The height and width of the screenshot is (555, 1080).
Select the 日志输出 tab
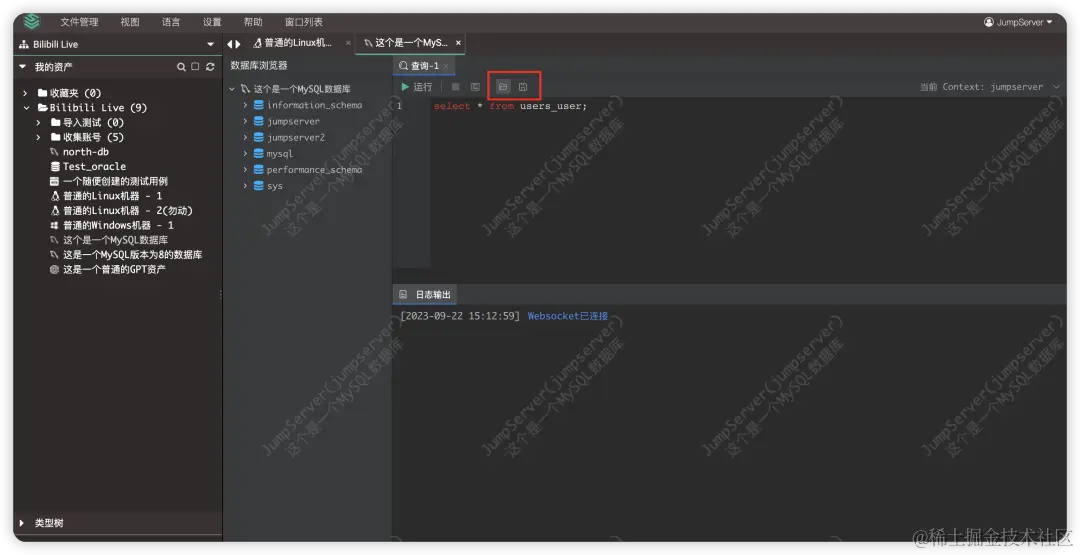(x=425, y=294)
